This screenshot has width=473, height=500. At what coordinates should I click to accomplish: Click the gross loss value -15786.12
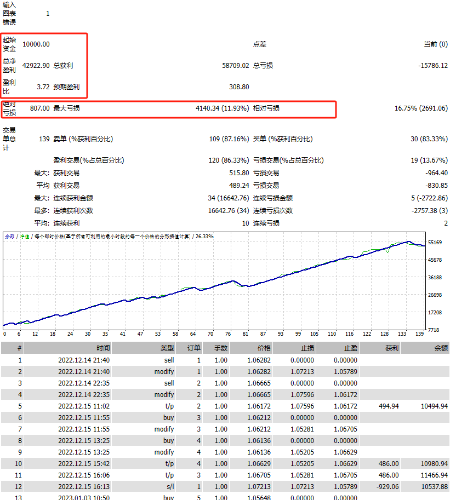[434, 65]
